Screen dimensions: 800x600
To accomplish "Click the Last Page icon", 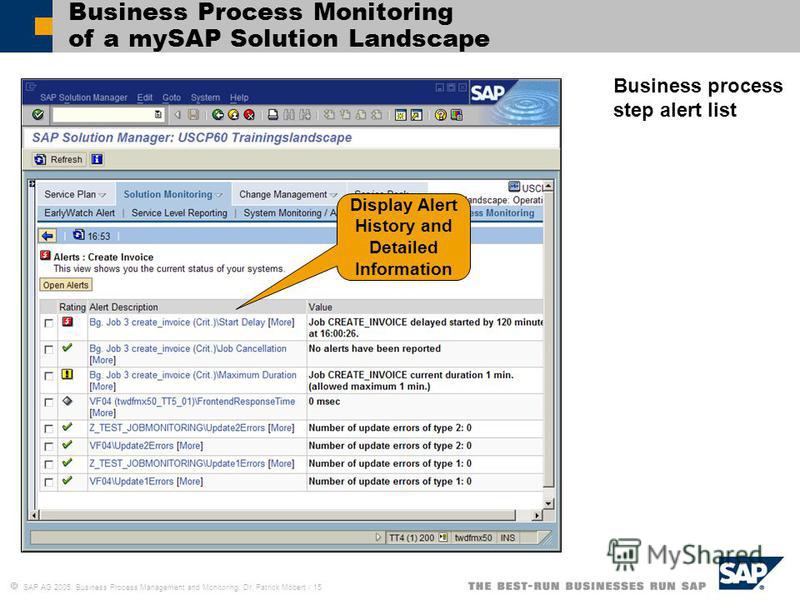I will click(x=376, y=115).
